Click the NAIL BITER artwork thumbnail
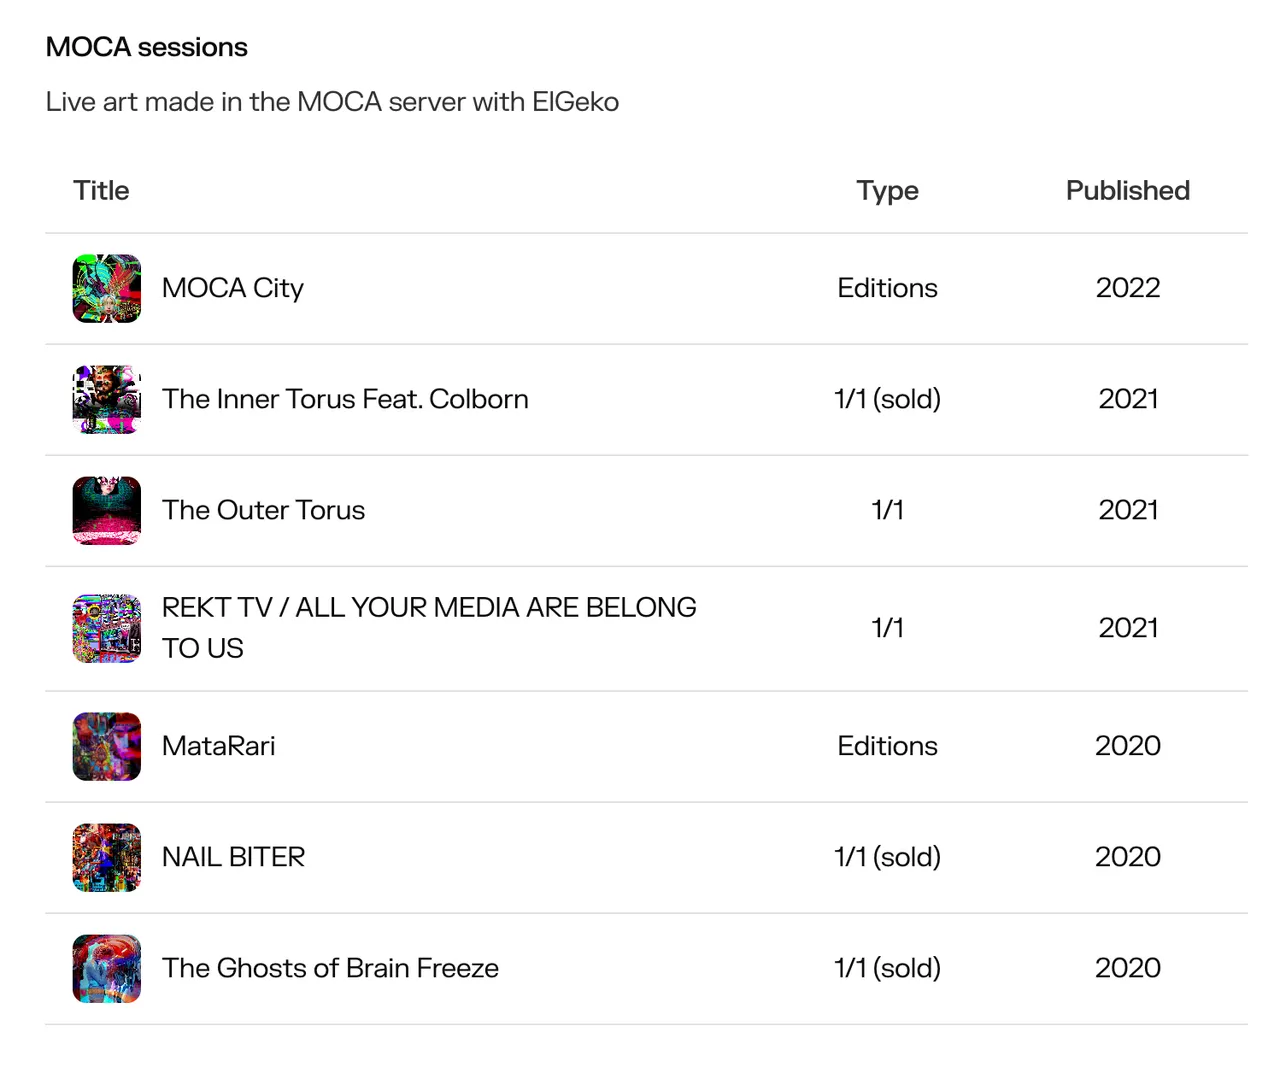The height and width of the screenshot is (1066, 1280). [x=107, y=858]
